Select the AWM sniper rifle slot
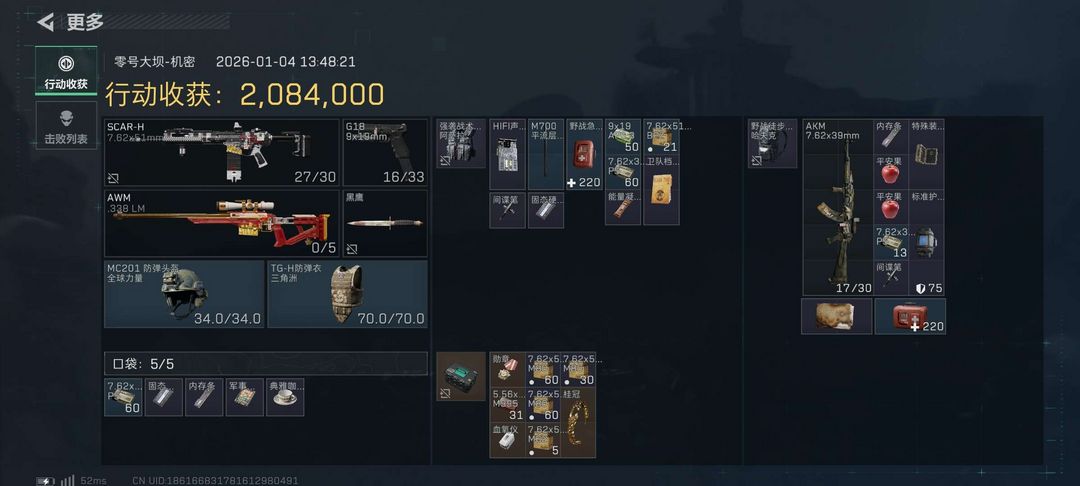The height and width of the screenshot is (486, 1080). (222, 224)
